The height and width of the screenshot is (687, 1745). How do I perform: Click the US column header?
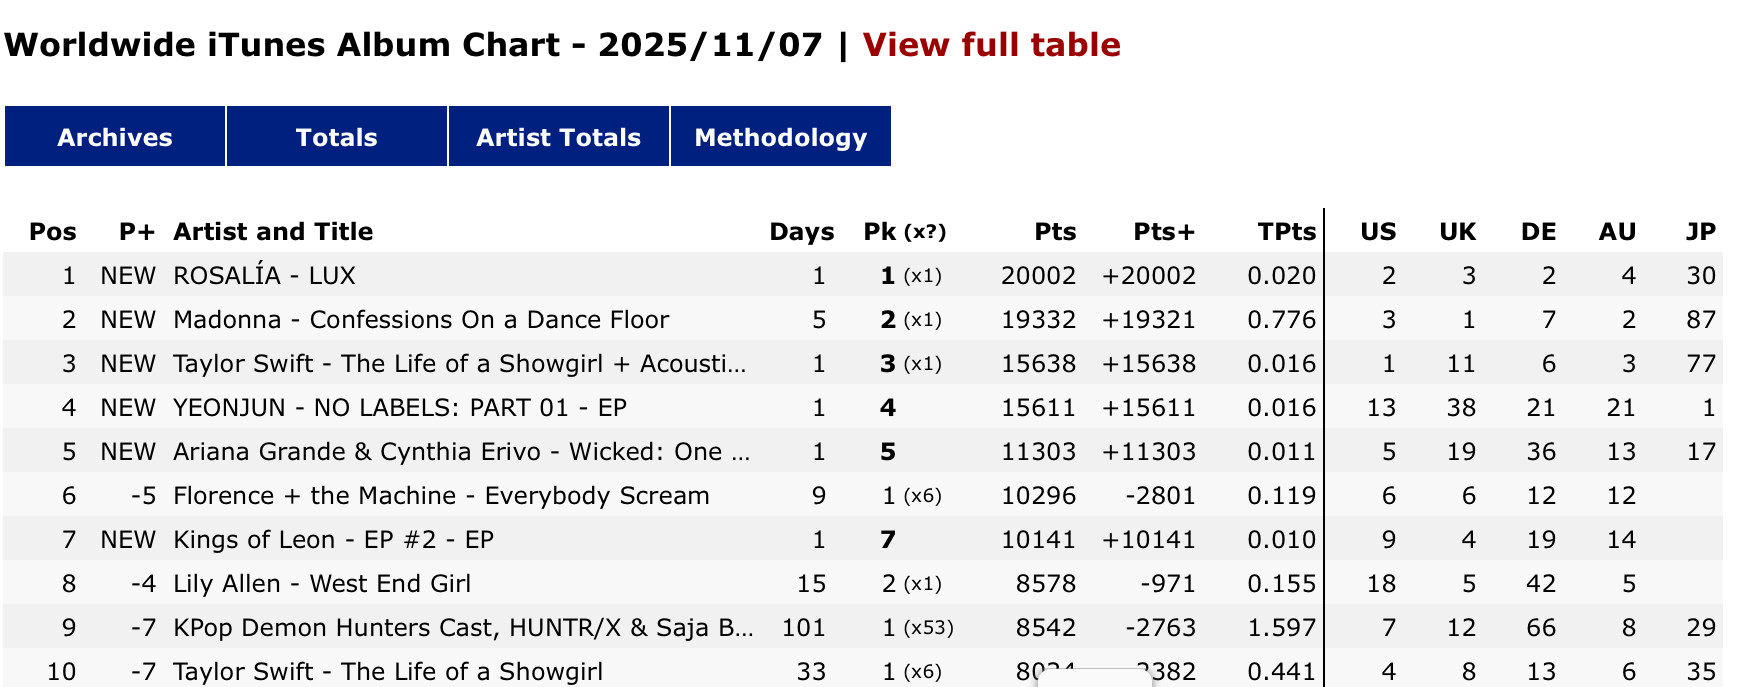[x=1378, y=232]
